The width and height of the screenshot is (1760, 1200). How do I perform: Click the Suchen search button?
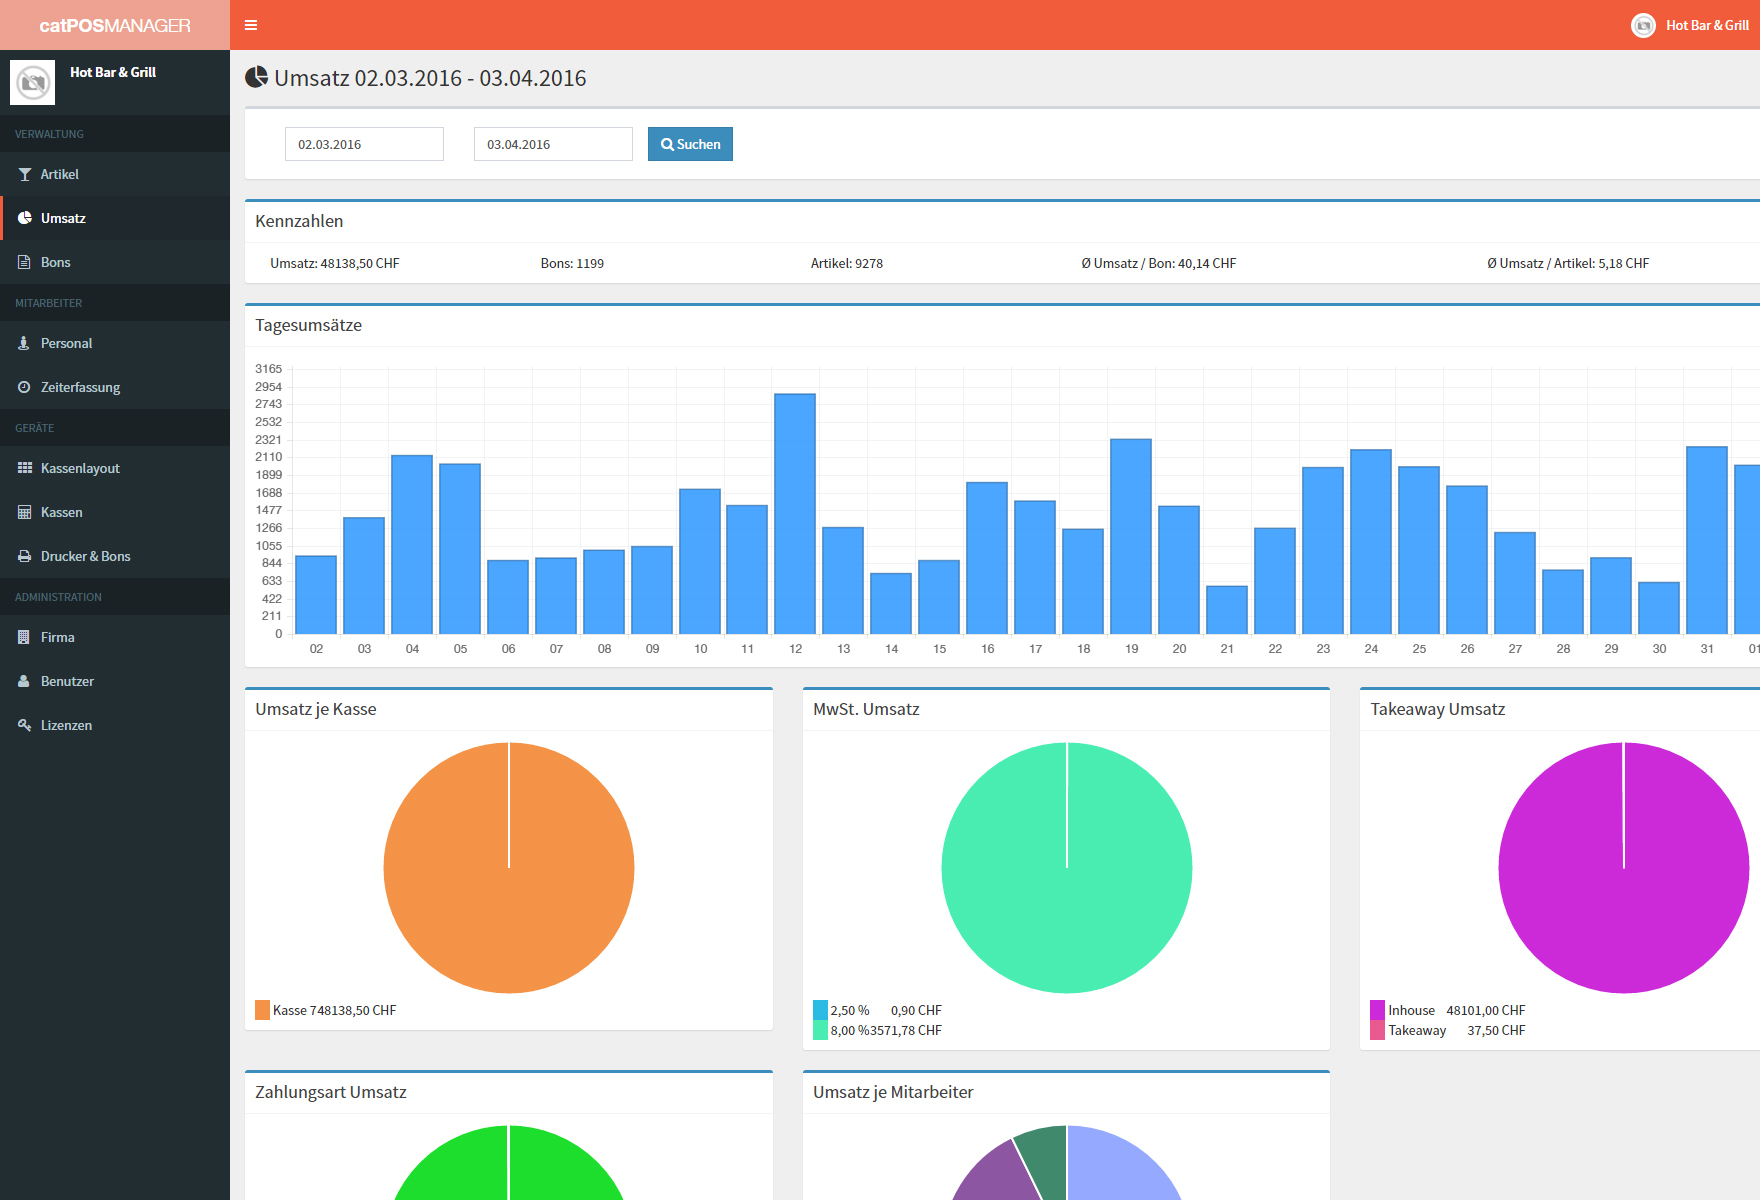click(x=690, y=144)
